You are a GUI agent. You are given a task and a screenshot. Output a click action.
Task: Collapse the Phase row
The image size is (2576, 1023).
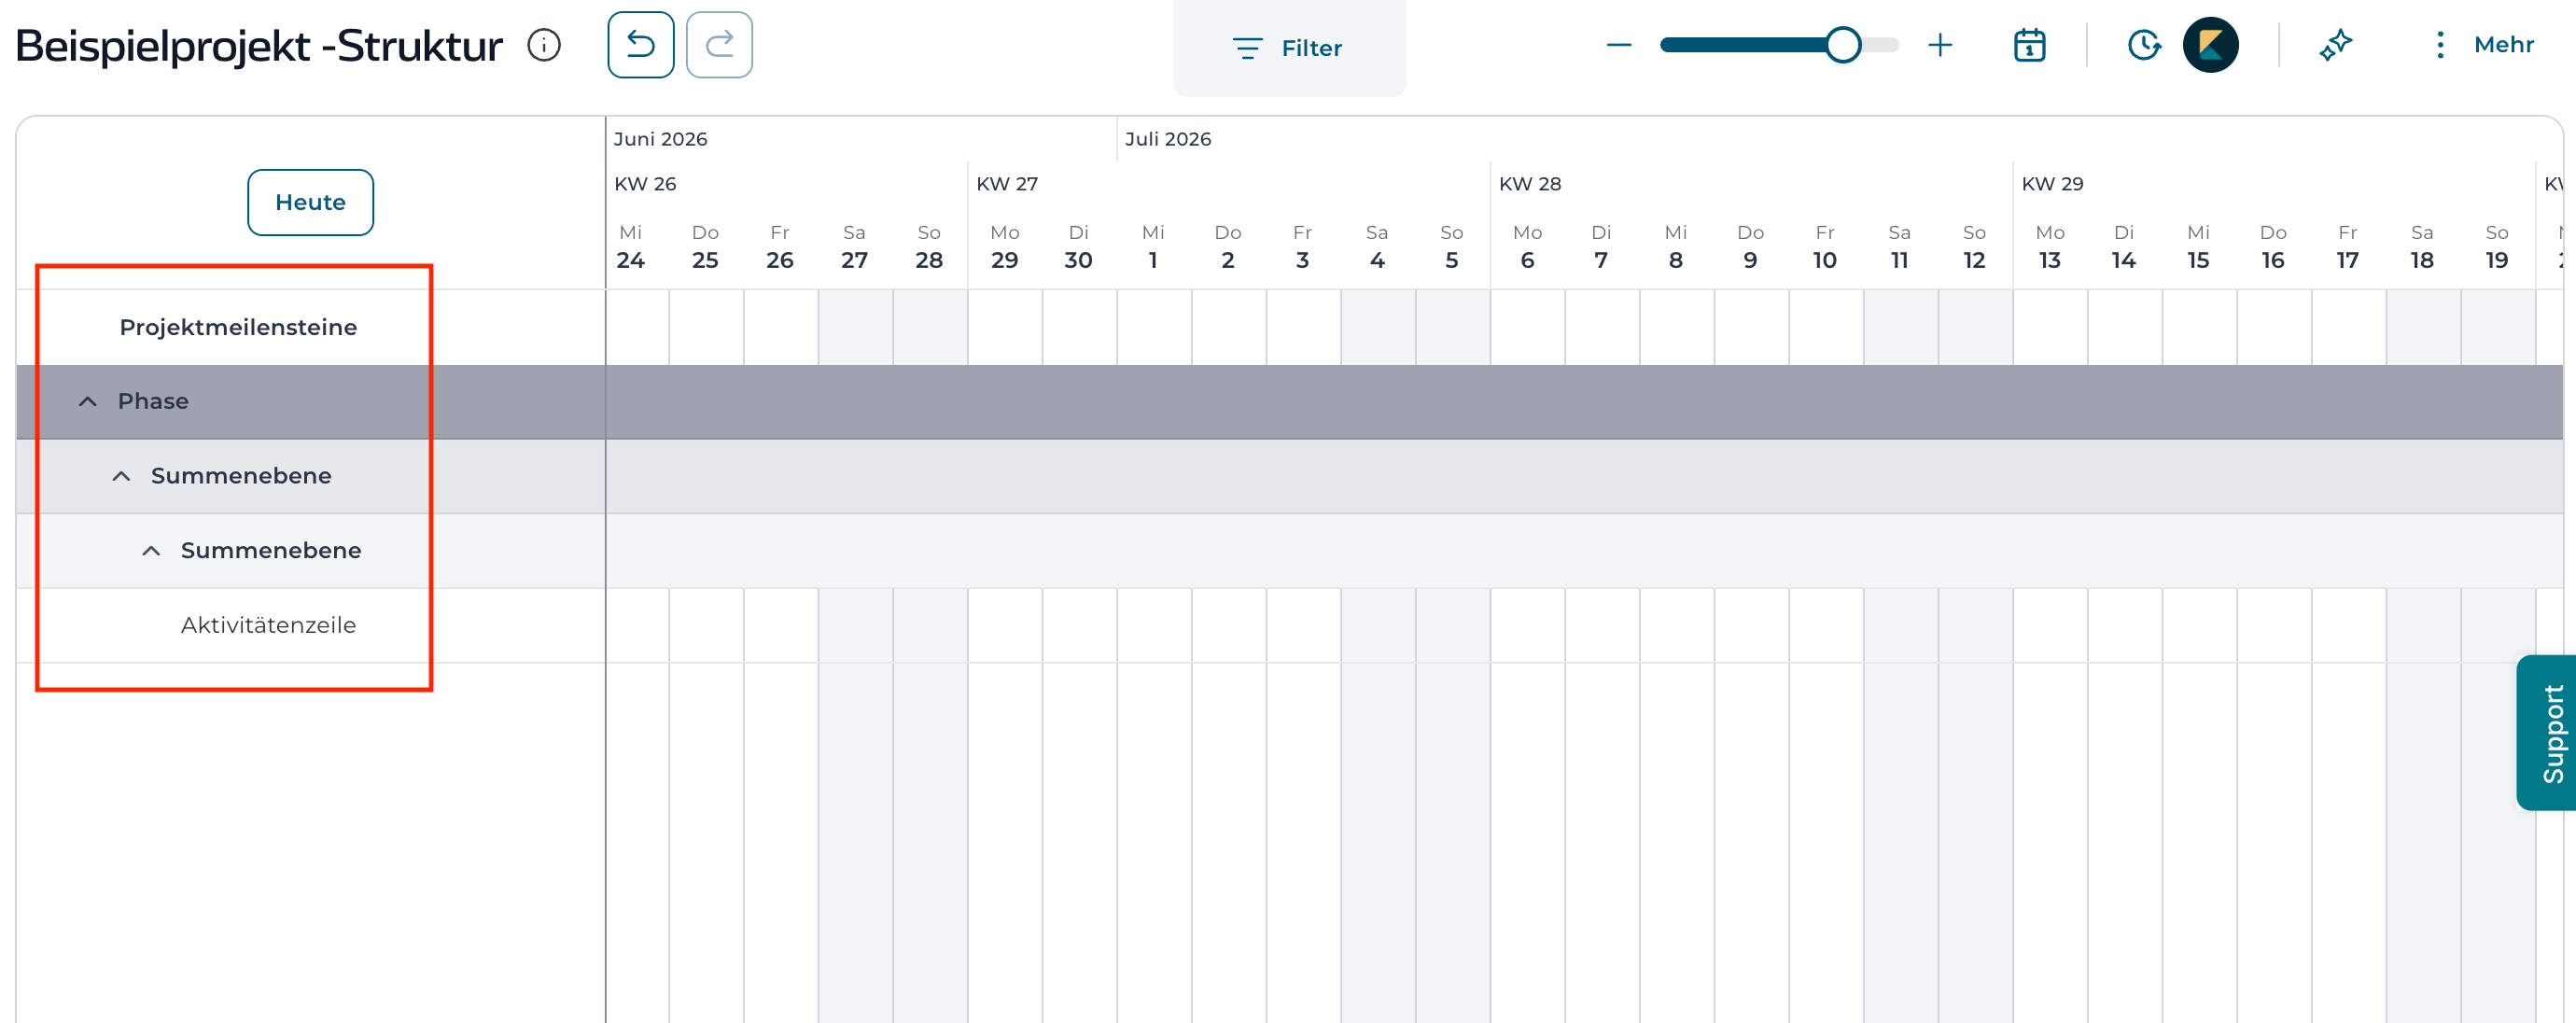click(88, 401)
